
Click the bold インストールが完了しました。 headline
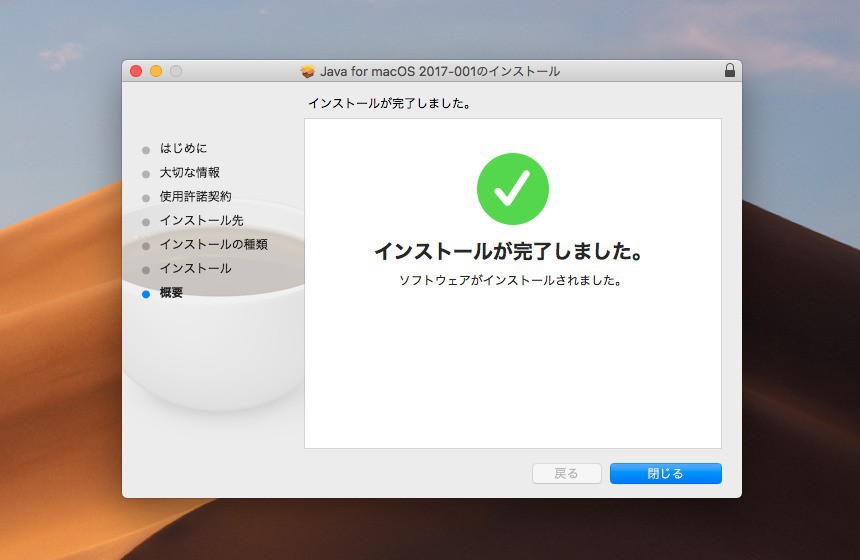tap(508, 251)
